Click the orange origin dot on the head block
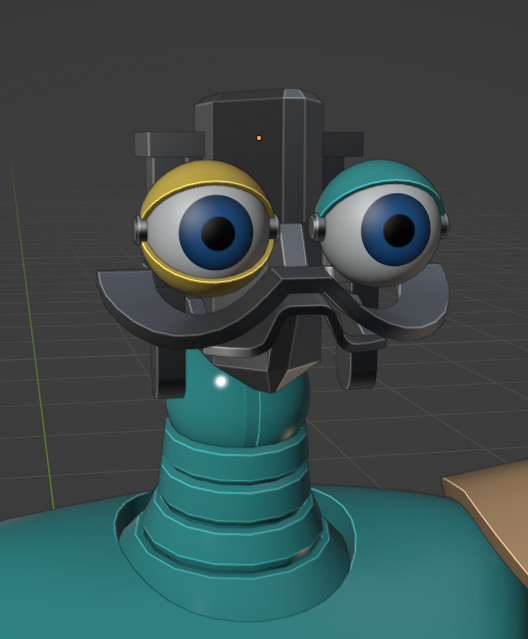The height and width of the screenshot is (639, 528). (259, 138)
